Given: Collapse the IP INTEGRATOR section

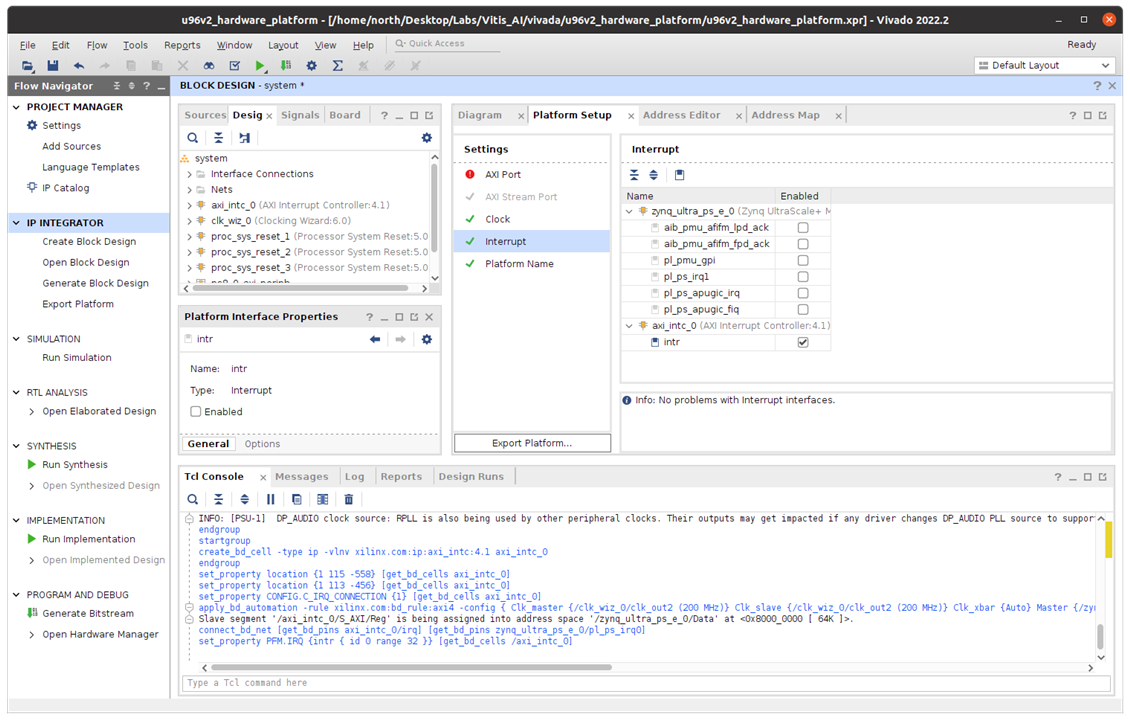Looking at the screenshot, I should [17, 223].
